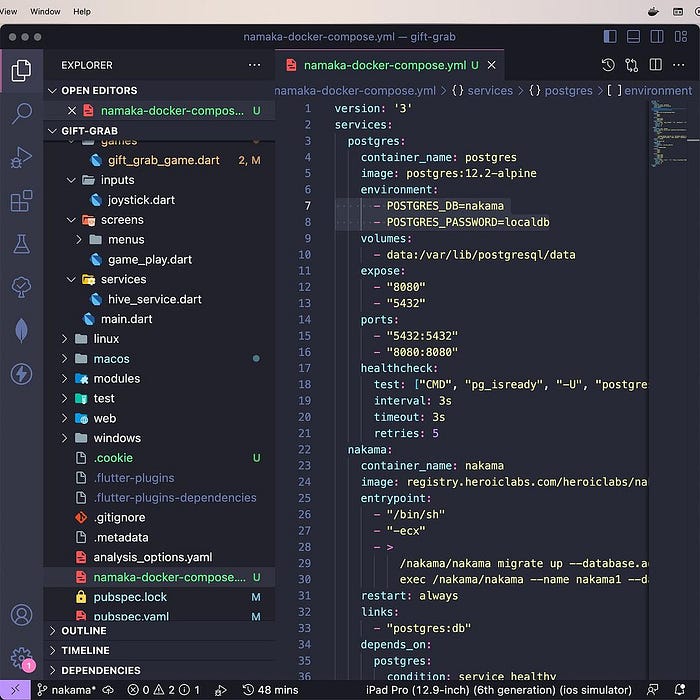
Task: Toggle the Primary Side Bar layout button
Action: 611,37
